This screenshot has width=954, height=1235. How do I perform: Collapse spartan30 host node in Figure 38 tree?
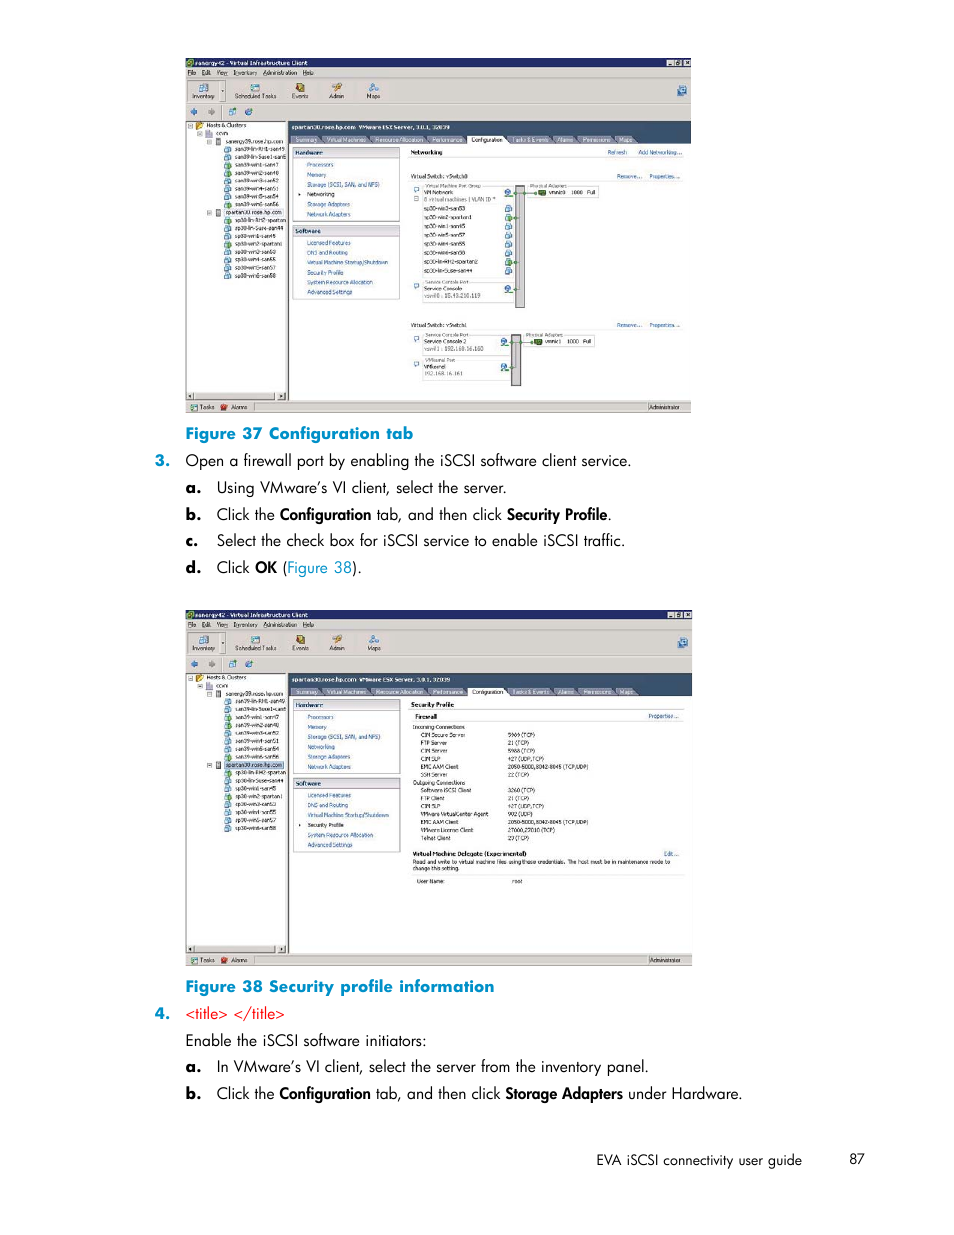tap(210, 765)
